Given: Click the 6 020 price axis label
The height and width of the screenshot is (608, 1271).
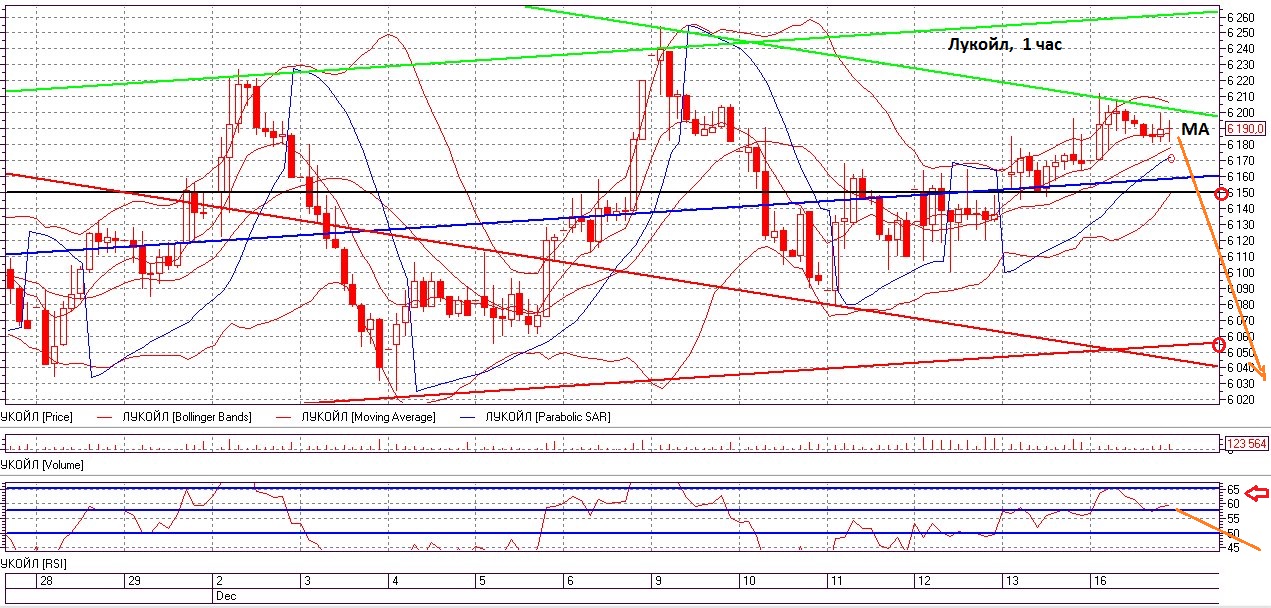Looking at the screenshot, I should 1240,401.
